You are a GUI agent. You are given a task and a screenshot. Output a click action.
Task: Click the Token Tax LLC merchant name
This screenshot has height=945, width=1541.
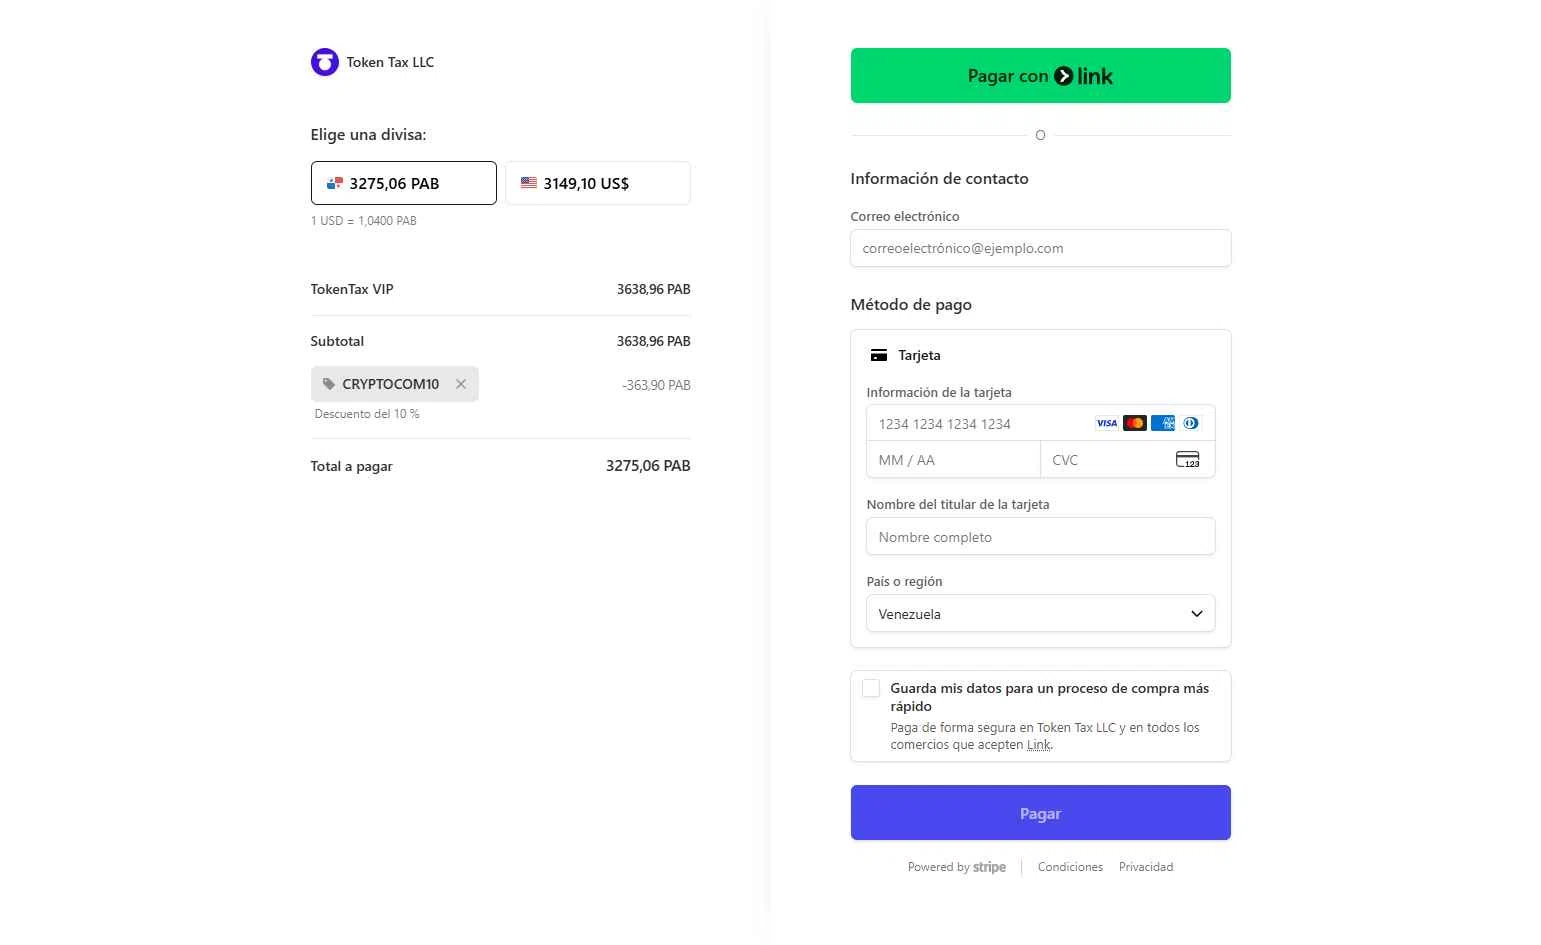(x=390, y=62)
